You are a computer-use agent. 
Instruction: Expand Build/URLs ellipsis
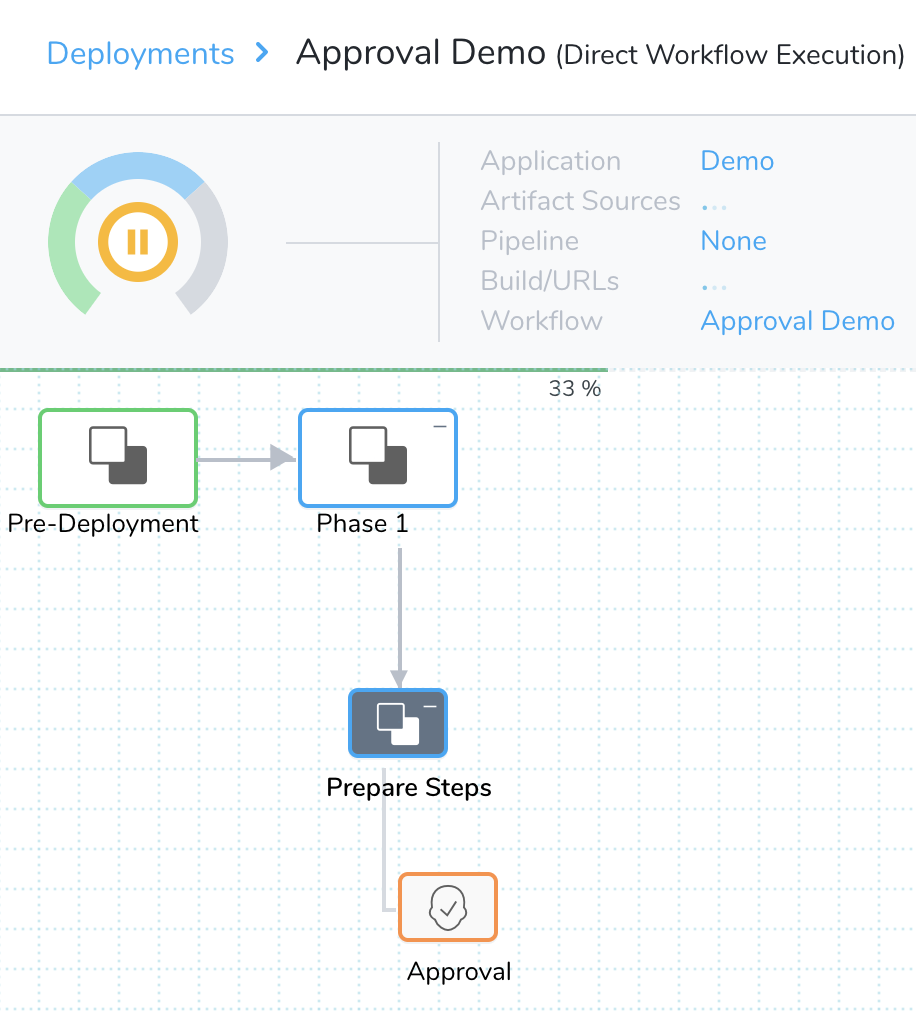pyautogui.click(x=714, y=286)
